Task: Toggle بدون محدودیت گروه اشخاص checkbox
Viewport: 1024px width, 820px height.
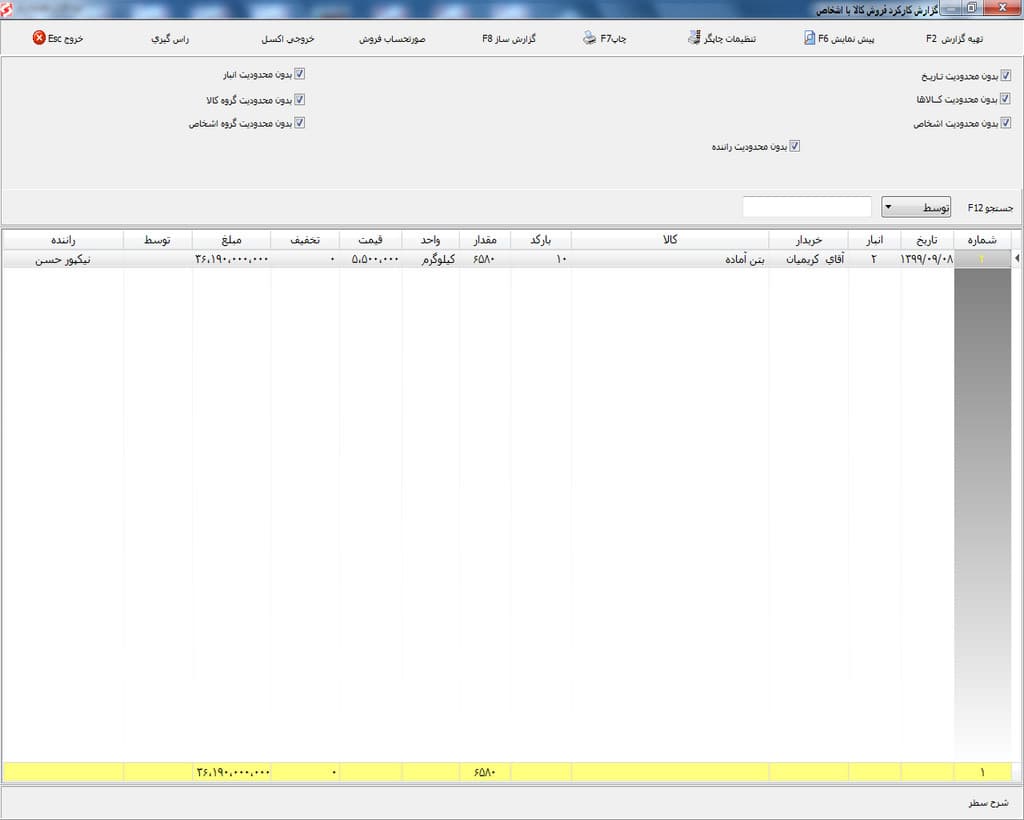Action: 300,123
